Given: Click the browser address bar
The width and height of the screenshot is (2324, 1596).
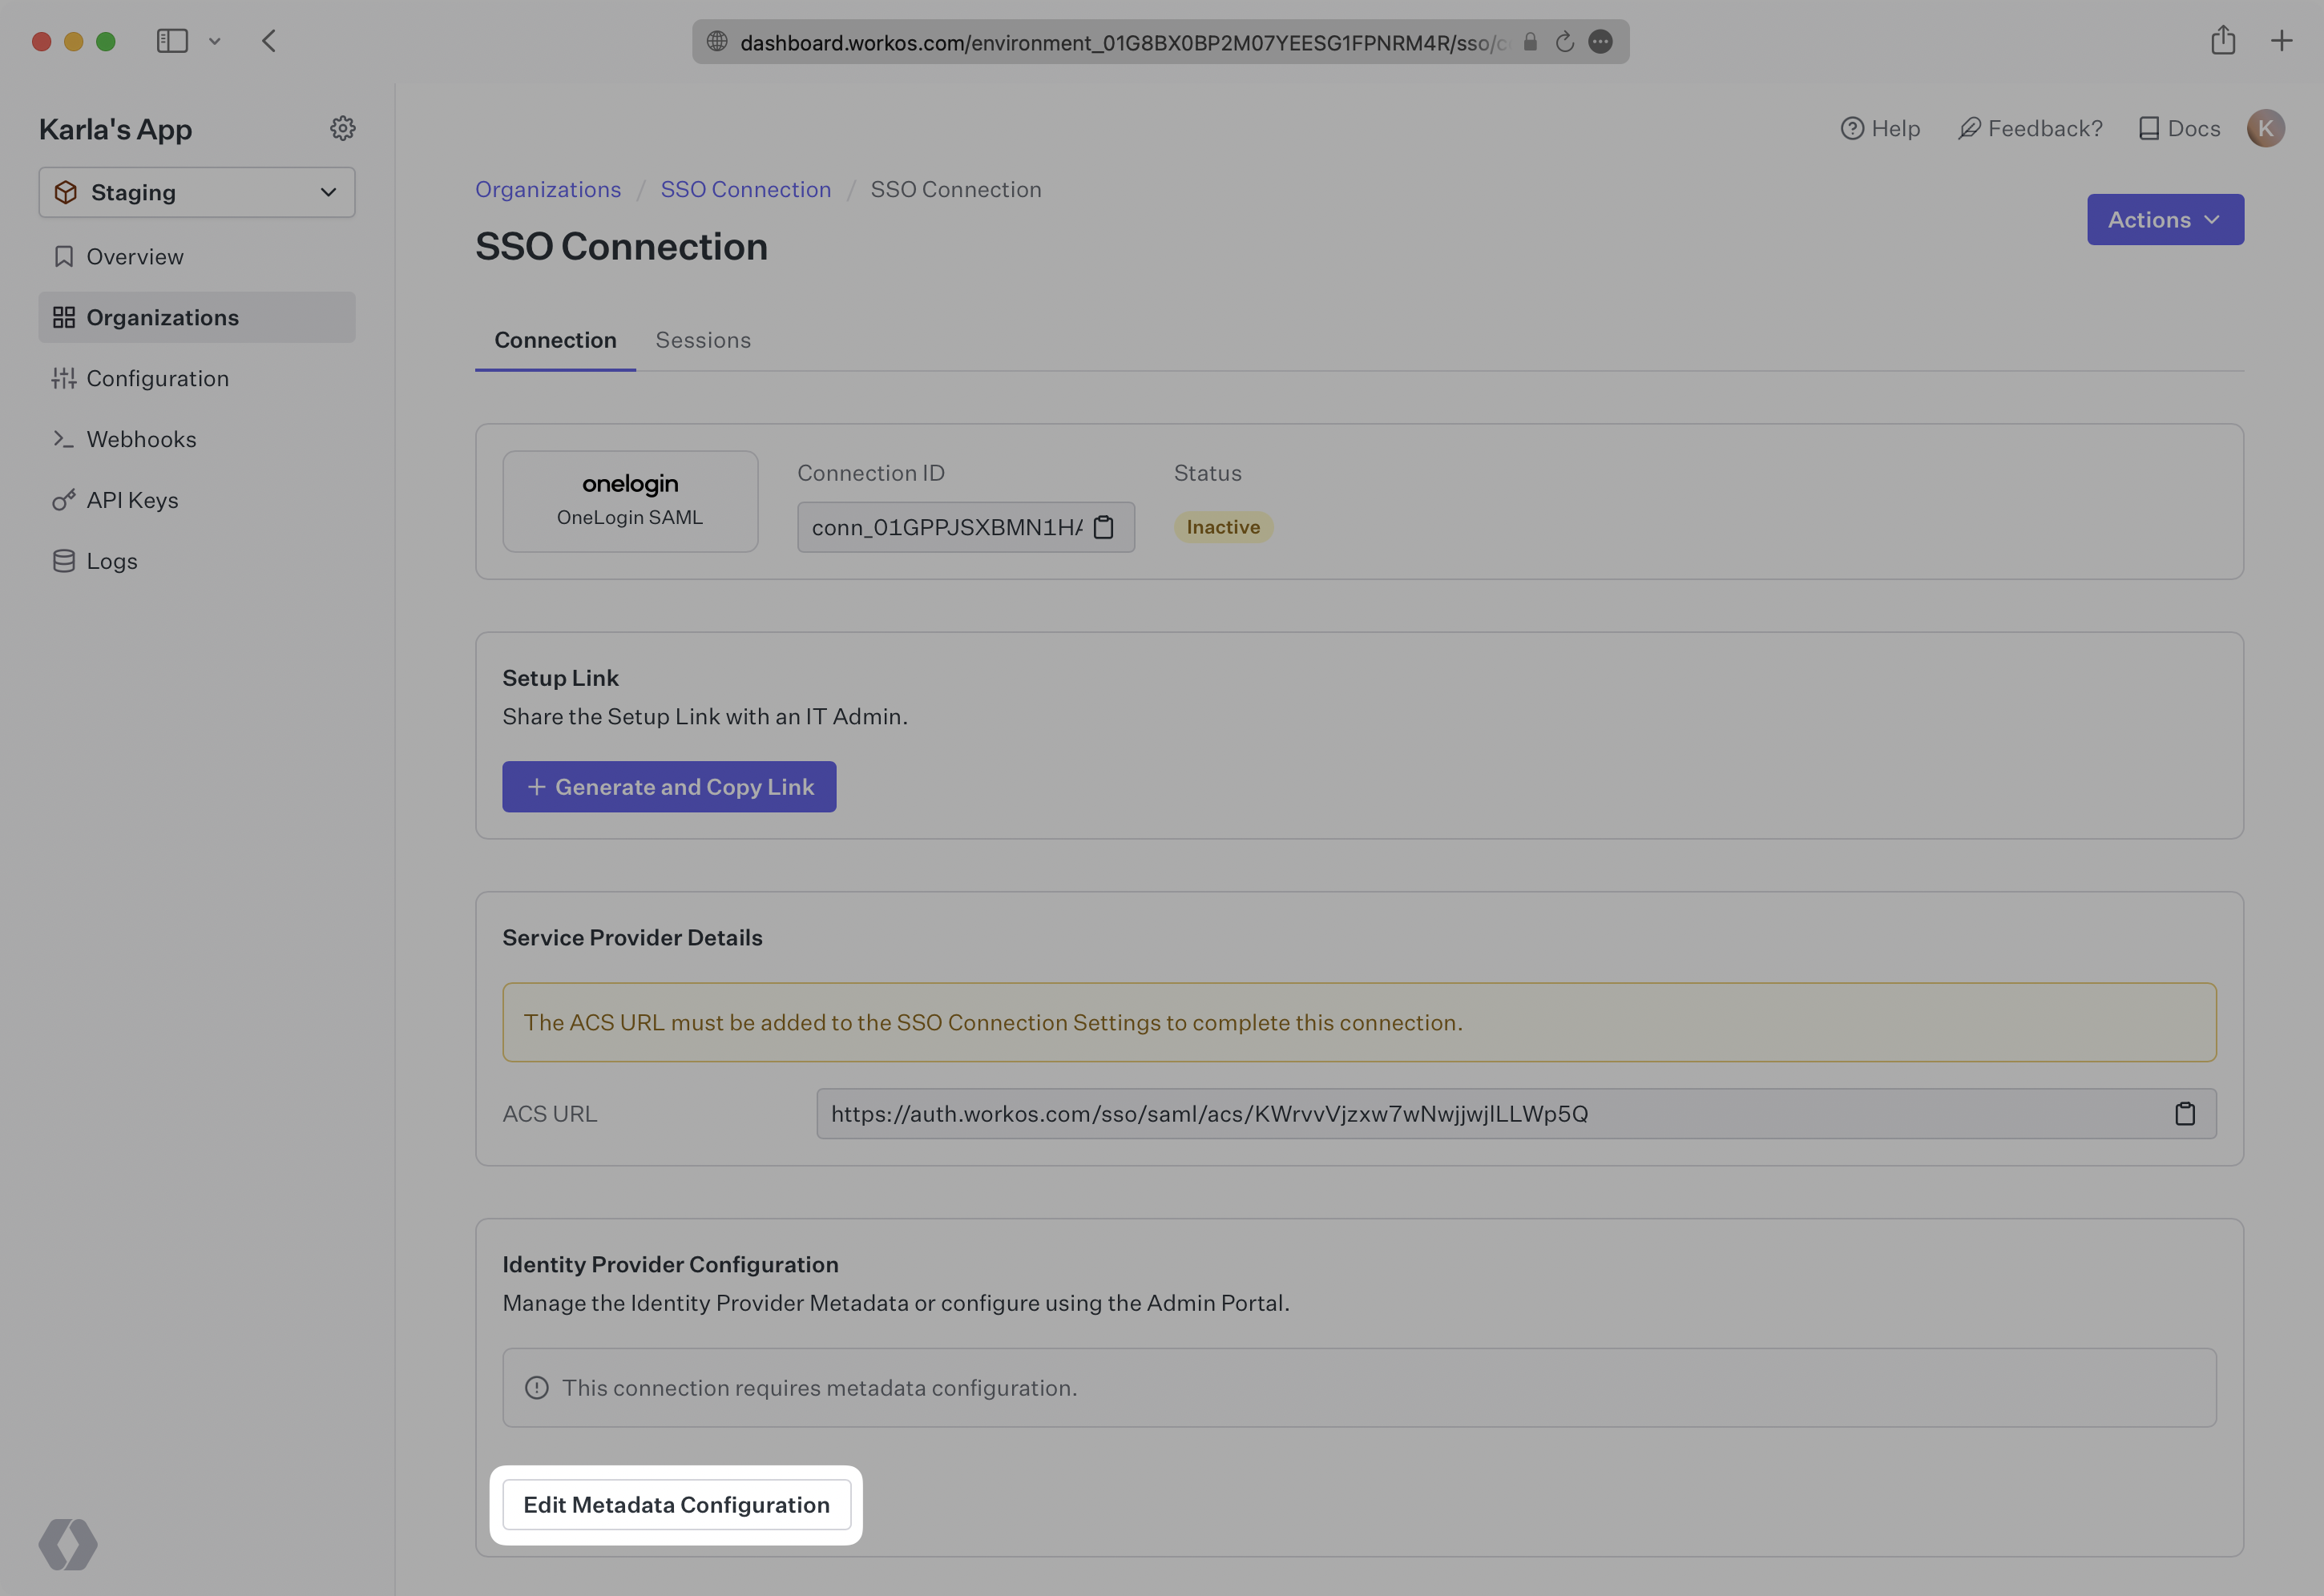Looking at the screenshot, I should point(1120,41).
